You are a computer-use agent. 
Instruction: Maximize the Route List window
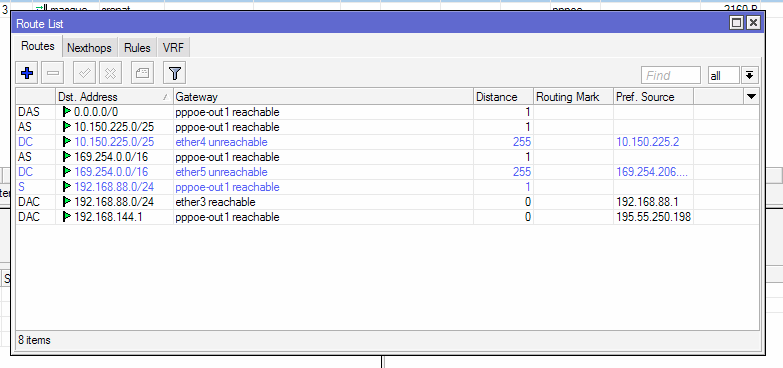point(736,23)
